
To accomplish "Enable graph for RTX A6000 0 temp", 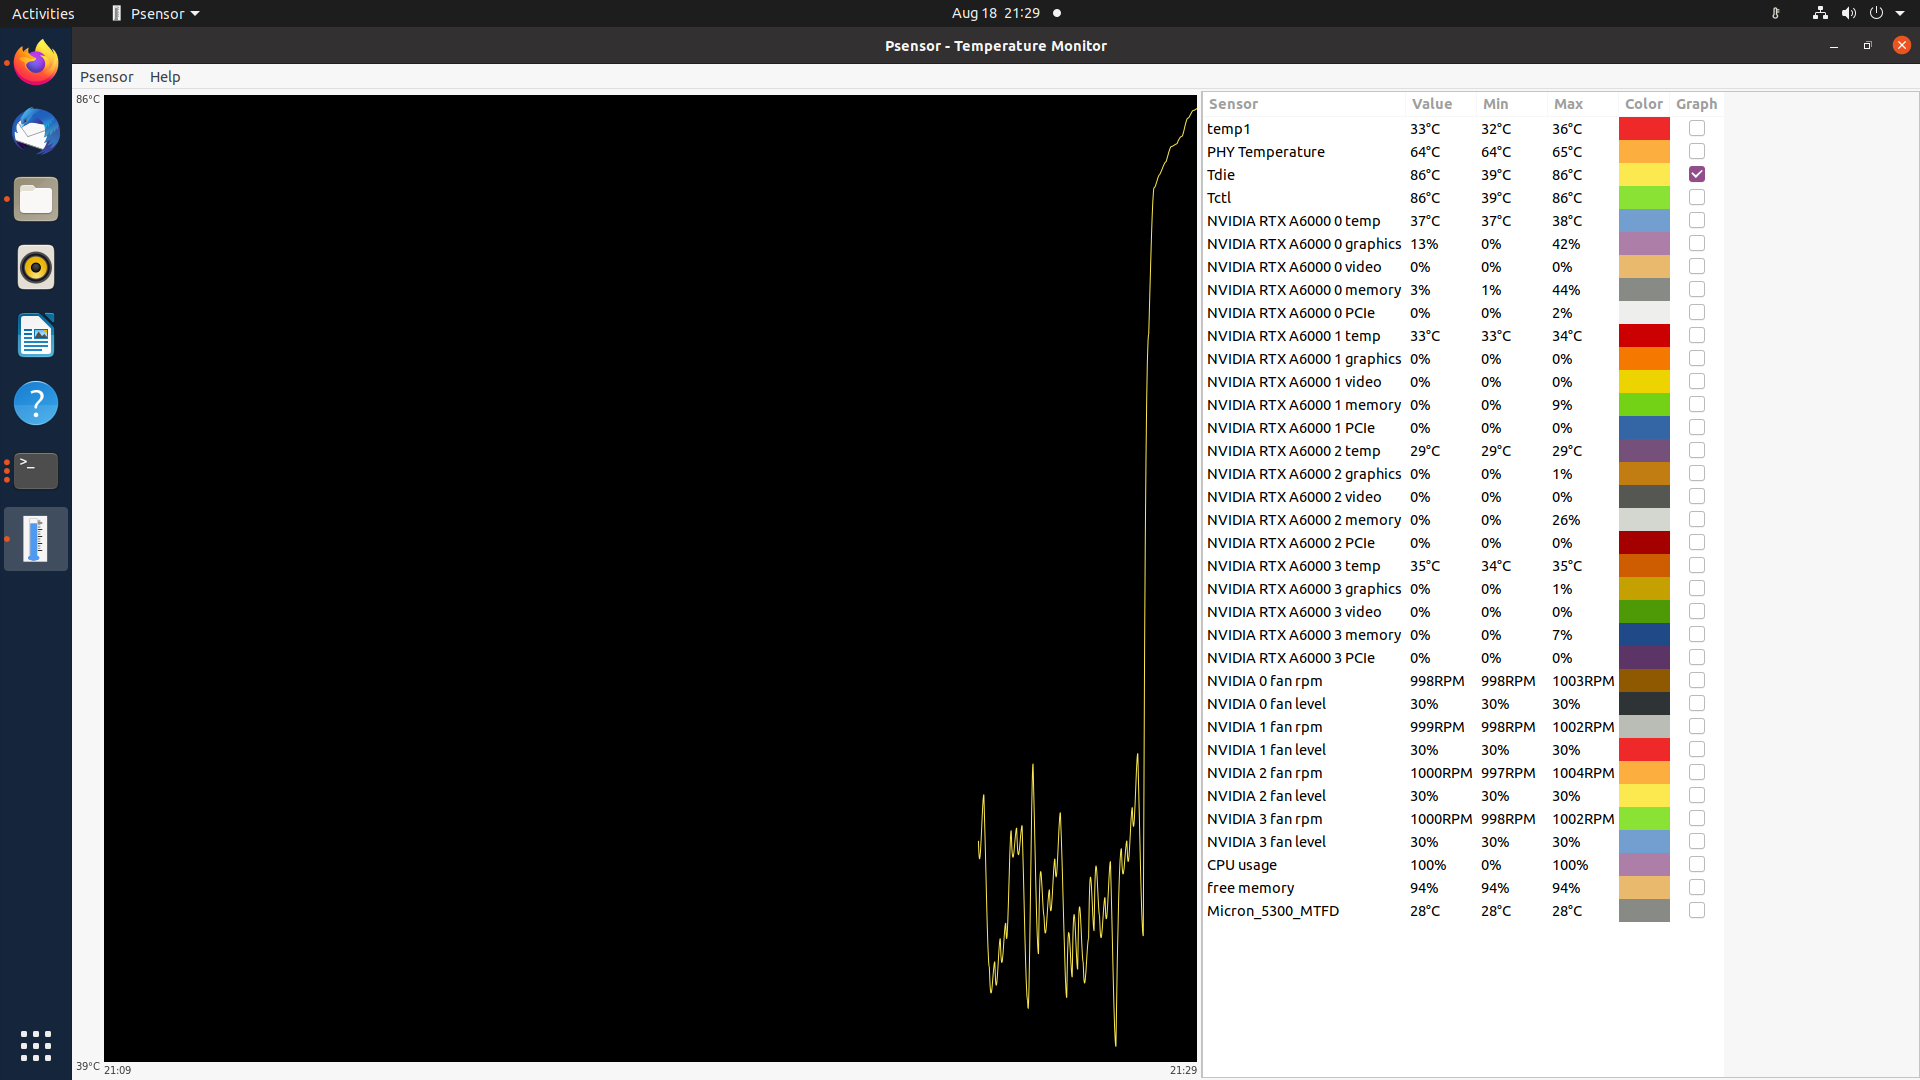I will pos(1697,220).
